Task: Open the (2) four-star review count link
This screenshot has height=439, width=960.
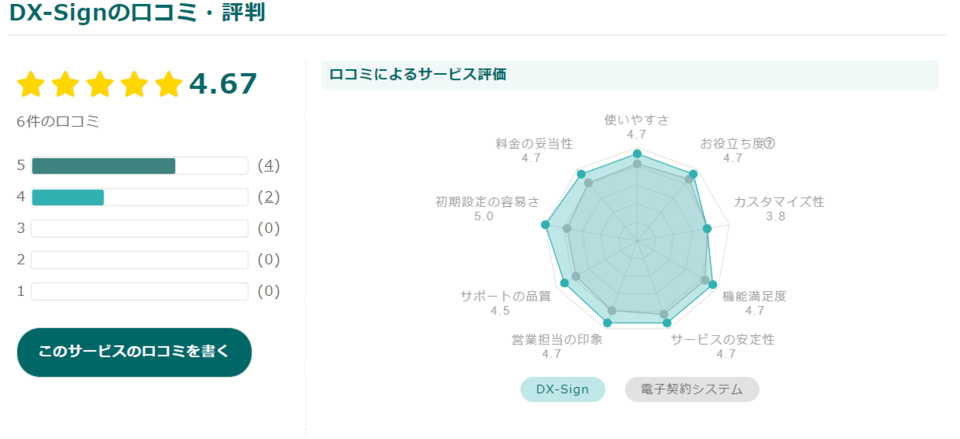Action: [269, 197]
